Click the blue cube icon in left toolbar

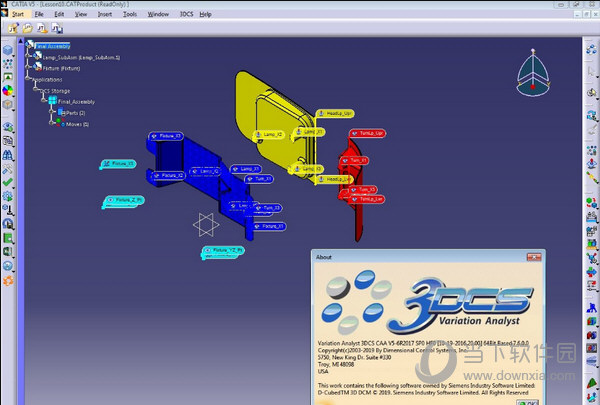pyautogui.click(x=8, y=50)
